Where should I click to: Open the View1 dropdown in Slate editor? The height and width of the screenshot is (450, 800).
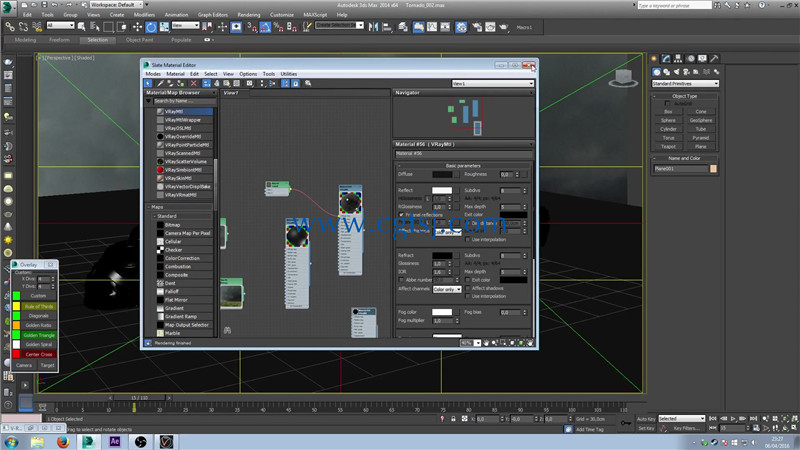coord(493,83)
